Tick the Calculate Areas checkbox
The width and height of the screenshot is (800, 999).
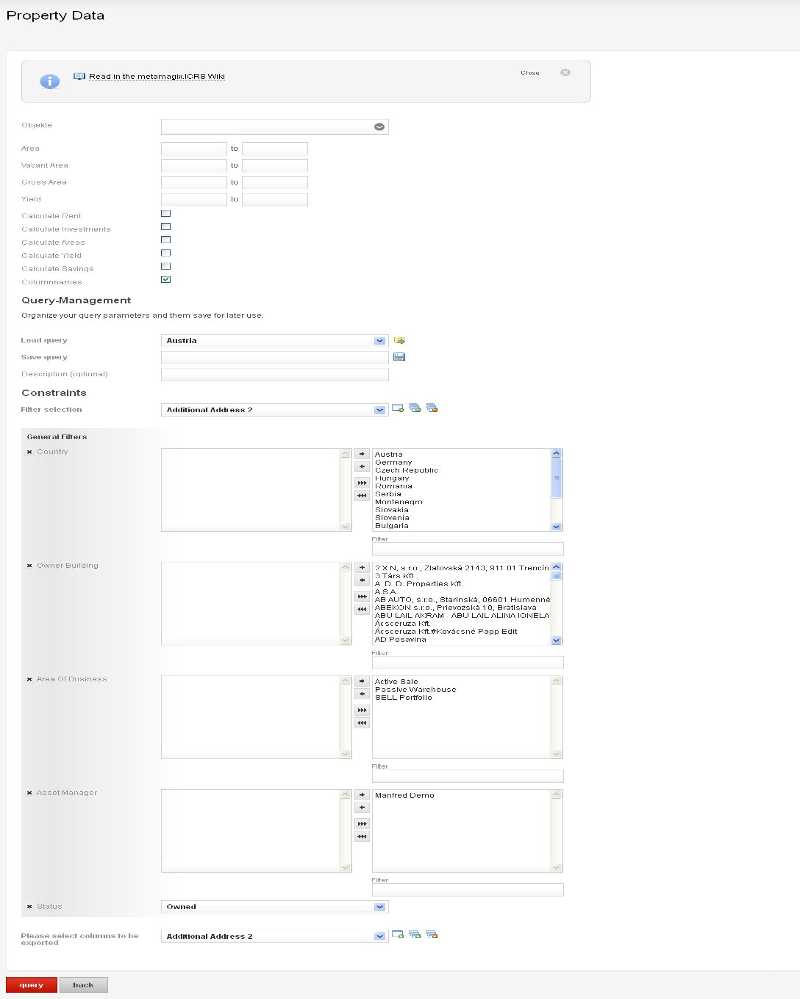166,240
